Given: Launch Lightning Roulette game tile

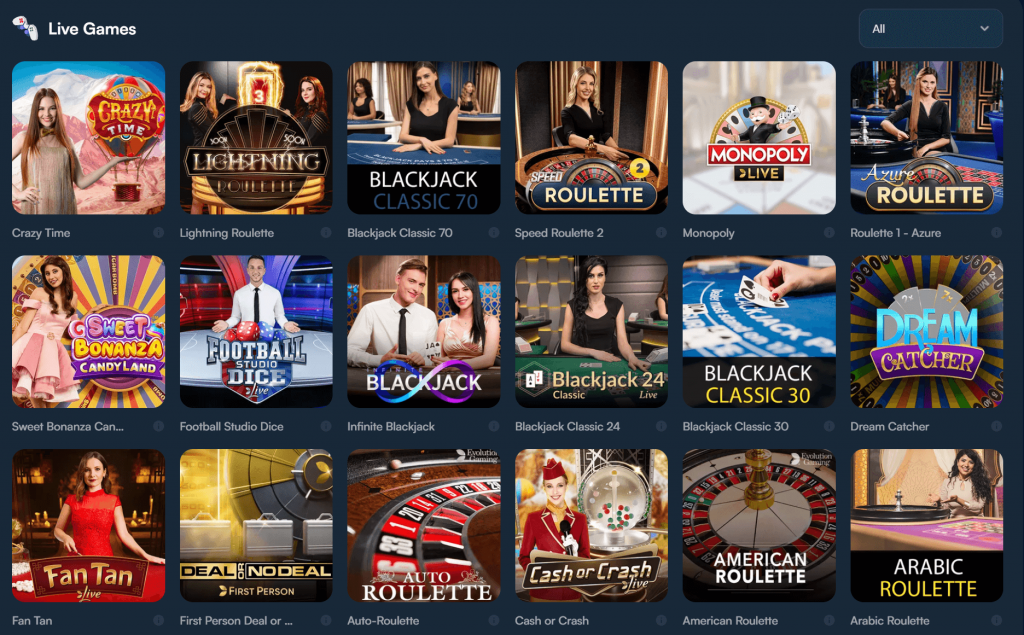Looking at the screenshot, I should [256, 138].
